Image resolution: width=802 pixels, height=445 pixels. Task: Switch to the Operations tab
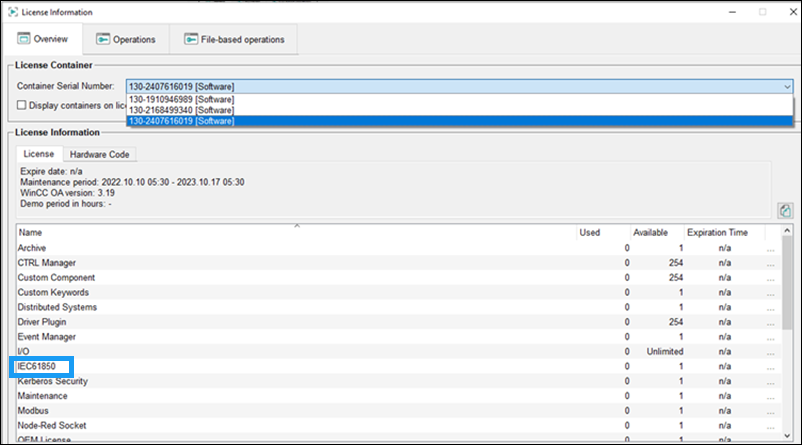tap(127, 39)
